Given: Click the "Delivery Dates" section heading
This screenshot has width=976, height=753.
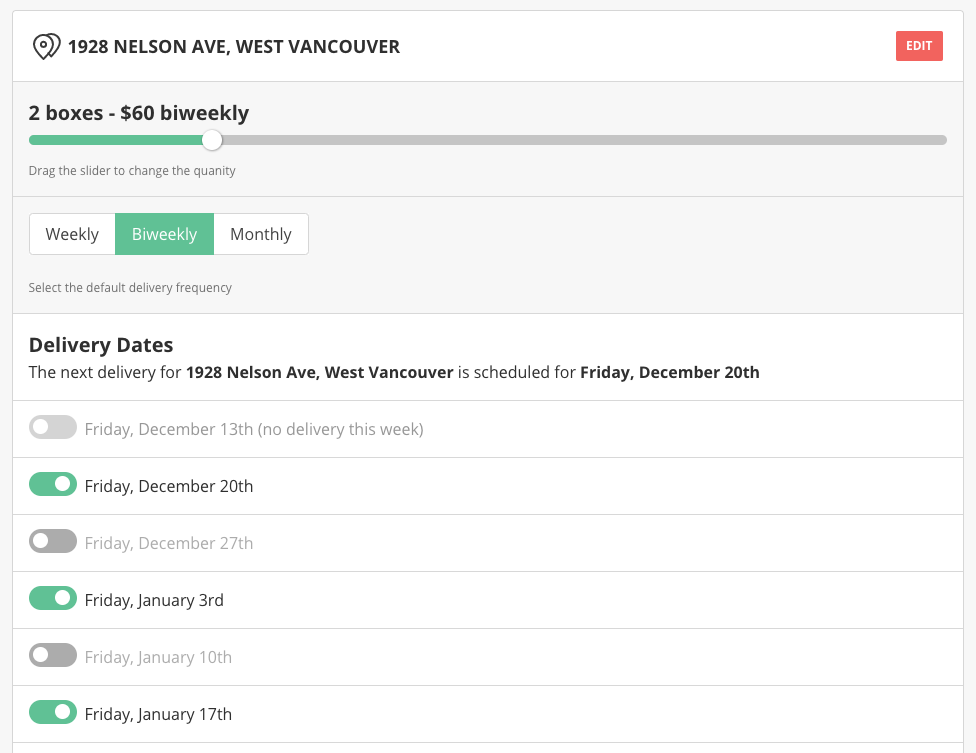Looking at the screenshot, I should pos(101,345).
